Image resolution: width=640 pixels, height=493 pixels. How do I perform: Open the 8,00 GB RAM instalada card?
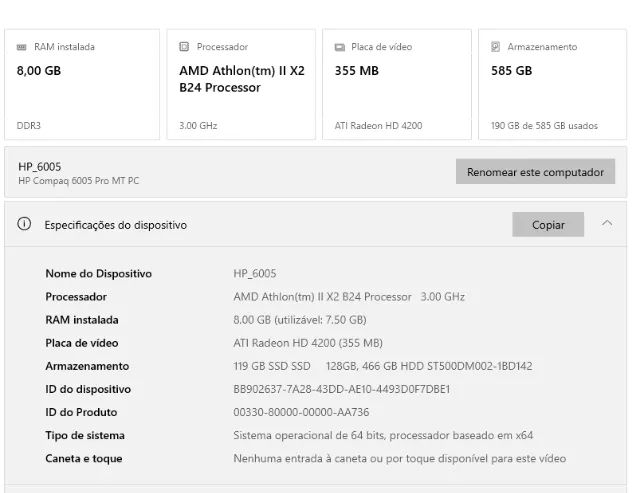point(82,84)
